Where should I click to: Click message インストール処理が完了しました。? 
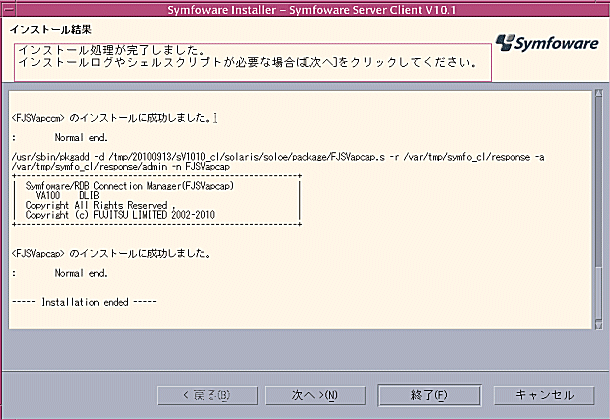pos(112,50)
